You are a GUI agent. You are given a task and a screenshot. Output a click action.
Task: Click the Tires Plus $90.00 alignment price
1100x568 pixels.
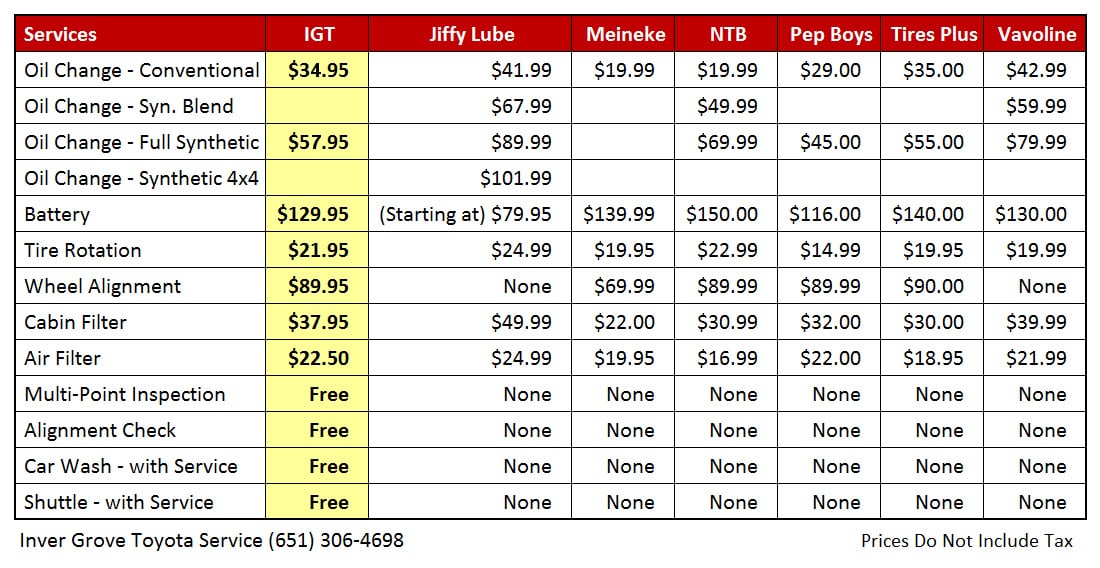(933, 286)
